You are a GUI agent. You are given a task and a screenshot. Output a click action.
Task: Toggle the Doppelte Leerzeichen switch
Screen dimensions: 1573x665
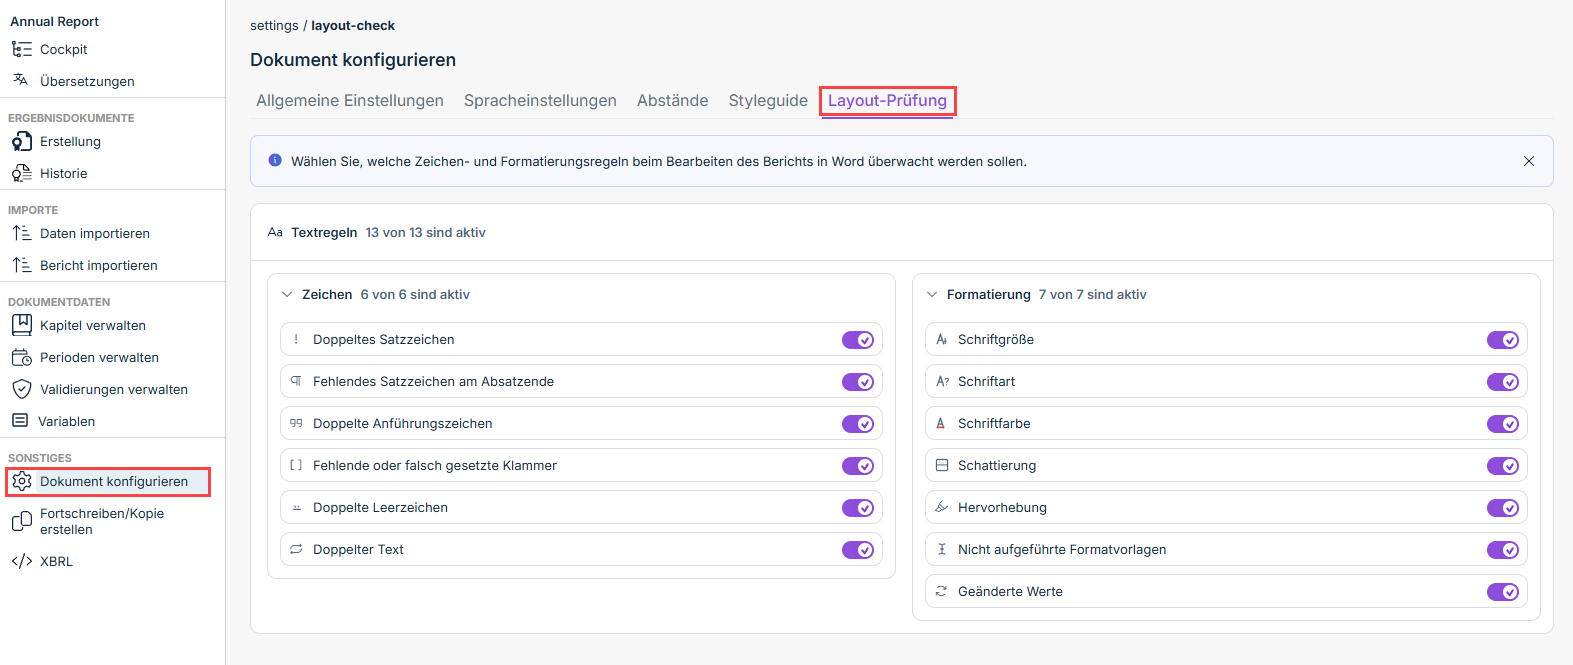click(858, 508)
